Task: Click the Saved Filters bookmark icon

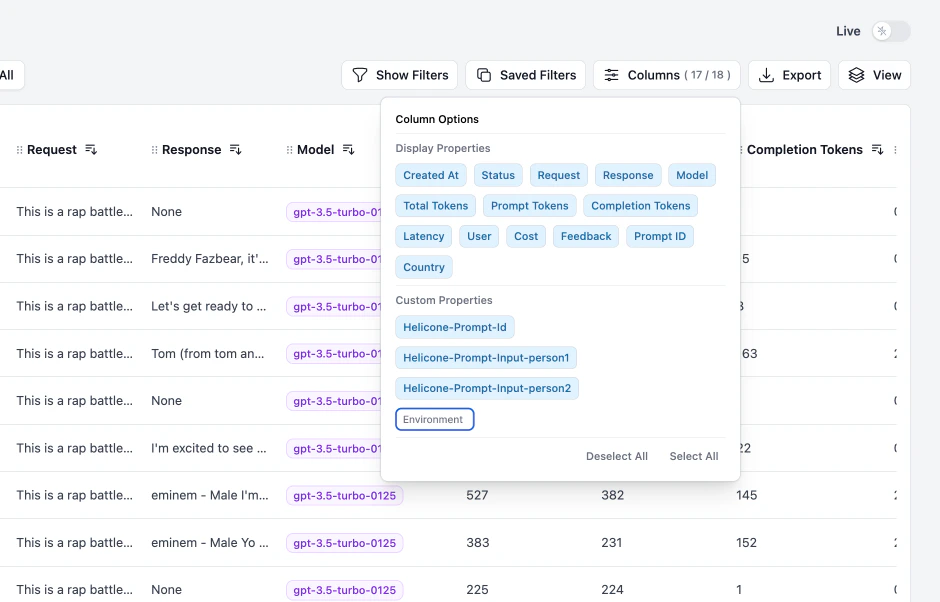Action: [482, 75]
